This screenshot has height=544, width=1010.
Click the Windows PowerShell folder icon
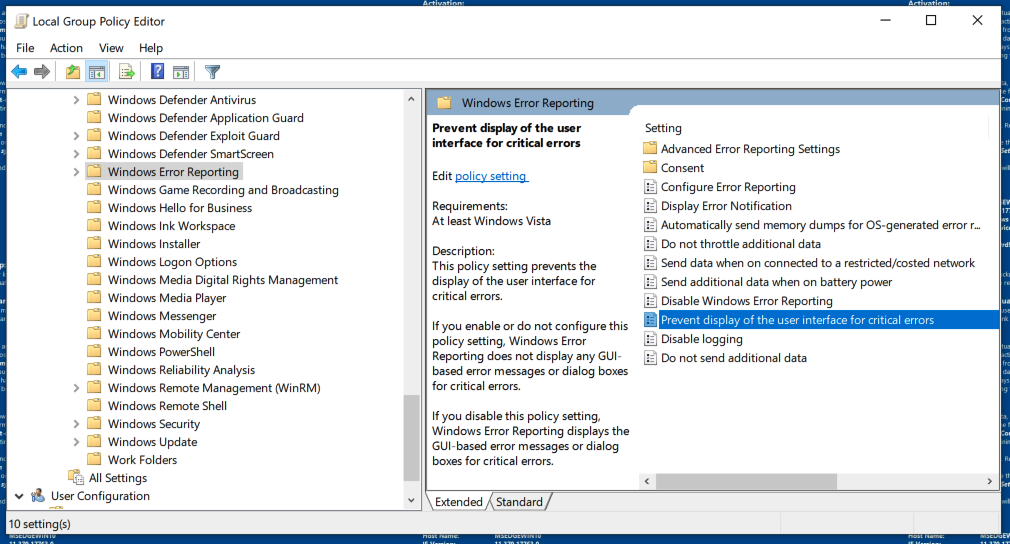click(94, 352)
